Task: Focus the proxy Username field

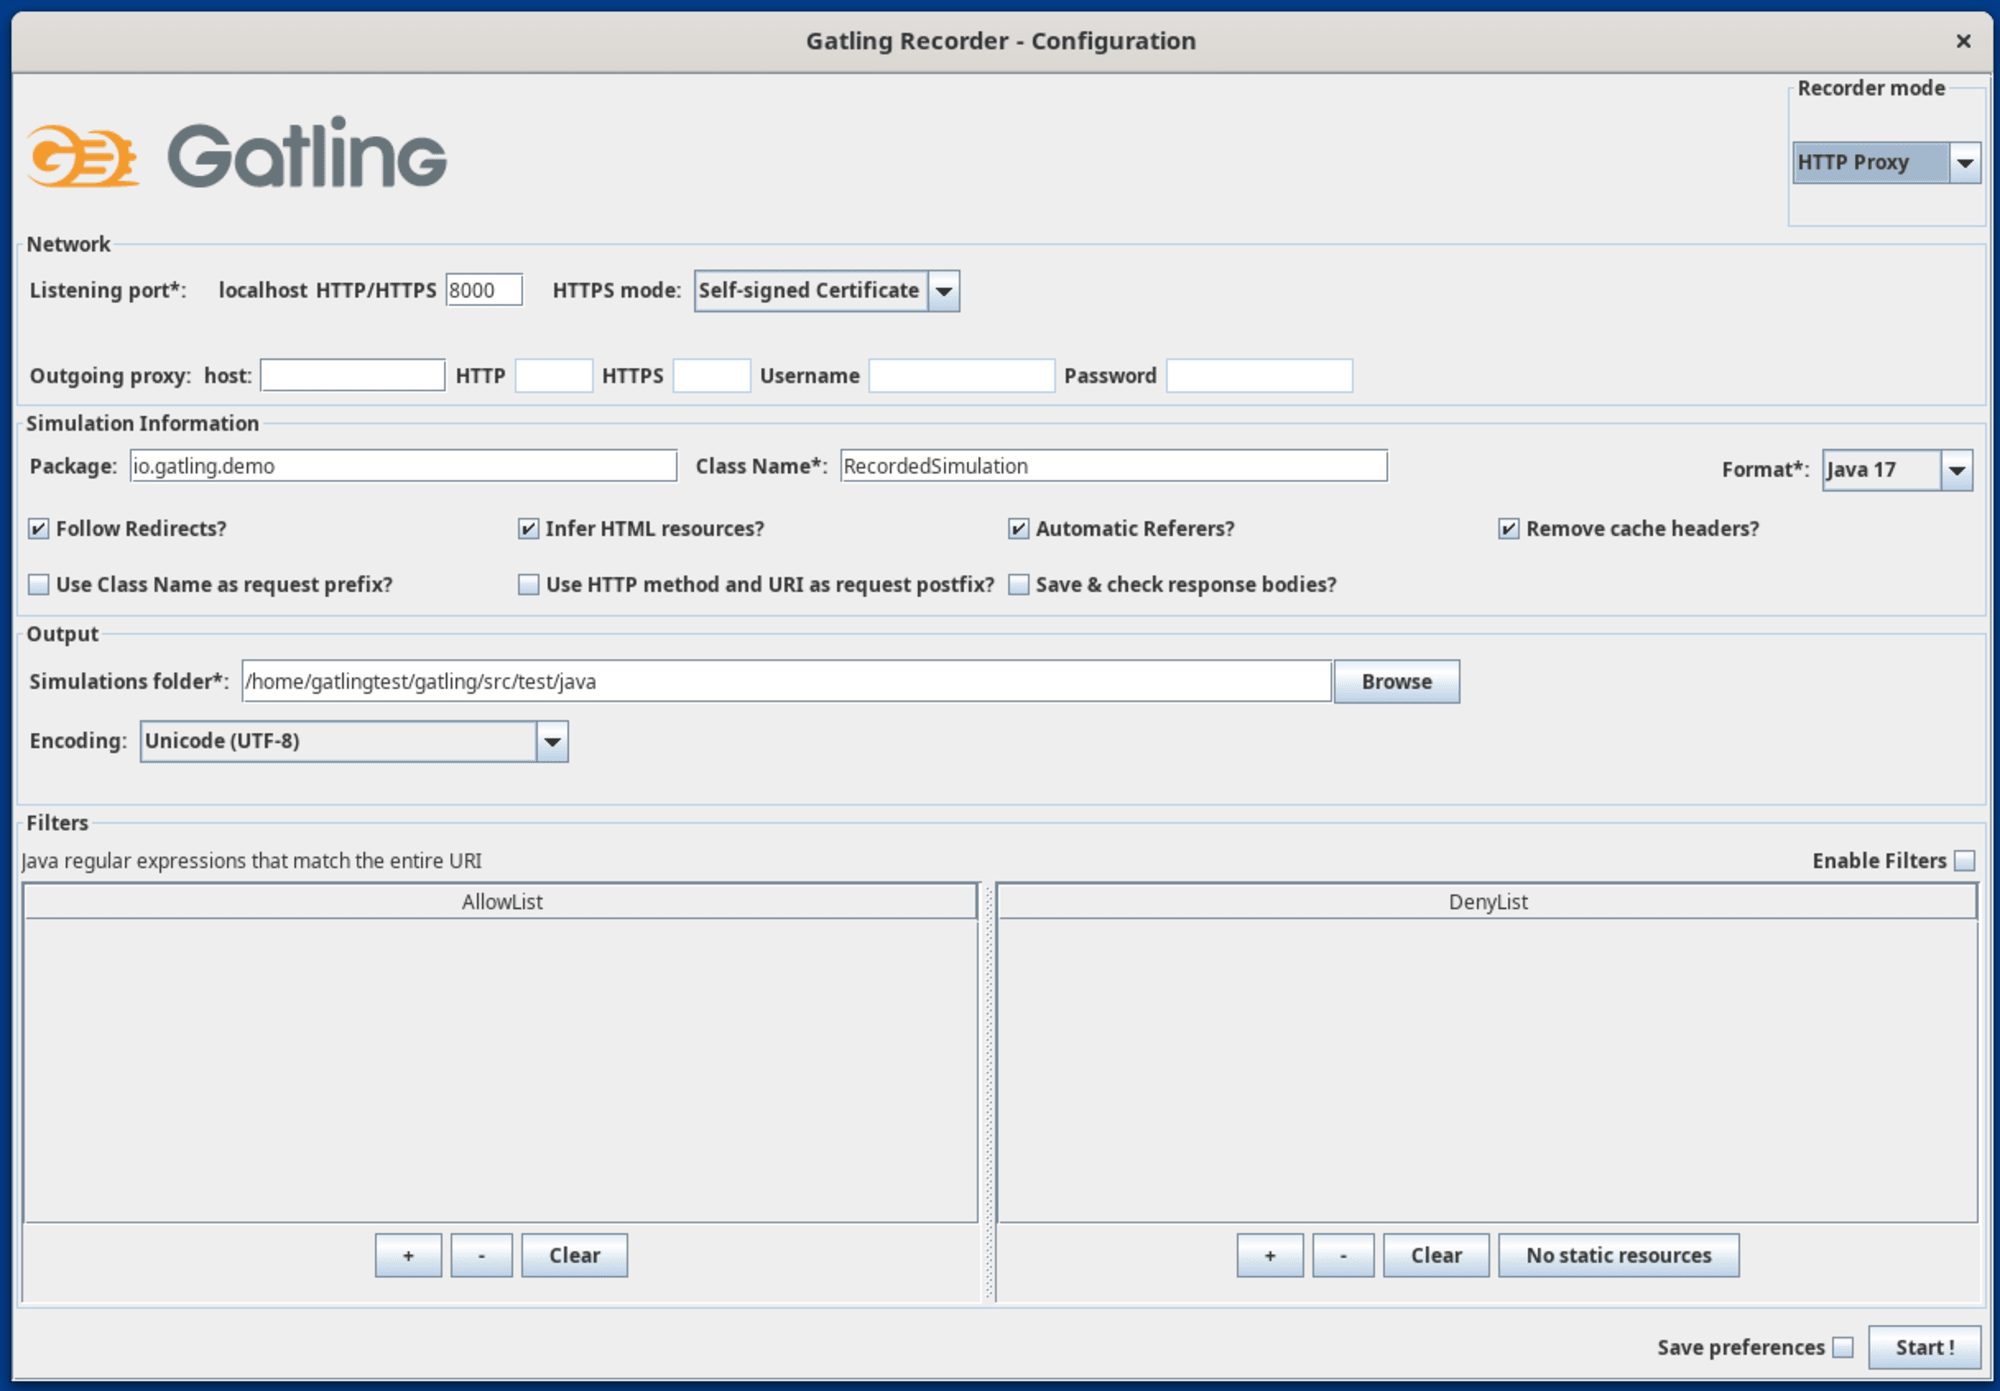Action: [x=962, y=376]
